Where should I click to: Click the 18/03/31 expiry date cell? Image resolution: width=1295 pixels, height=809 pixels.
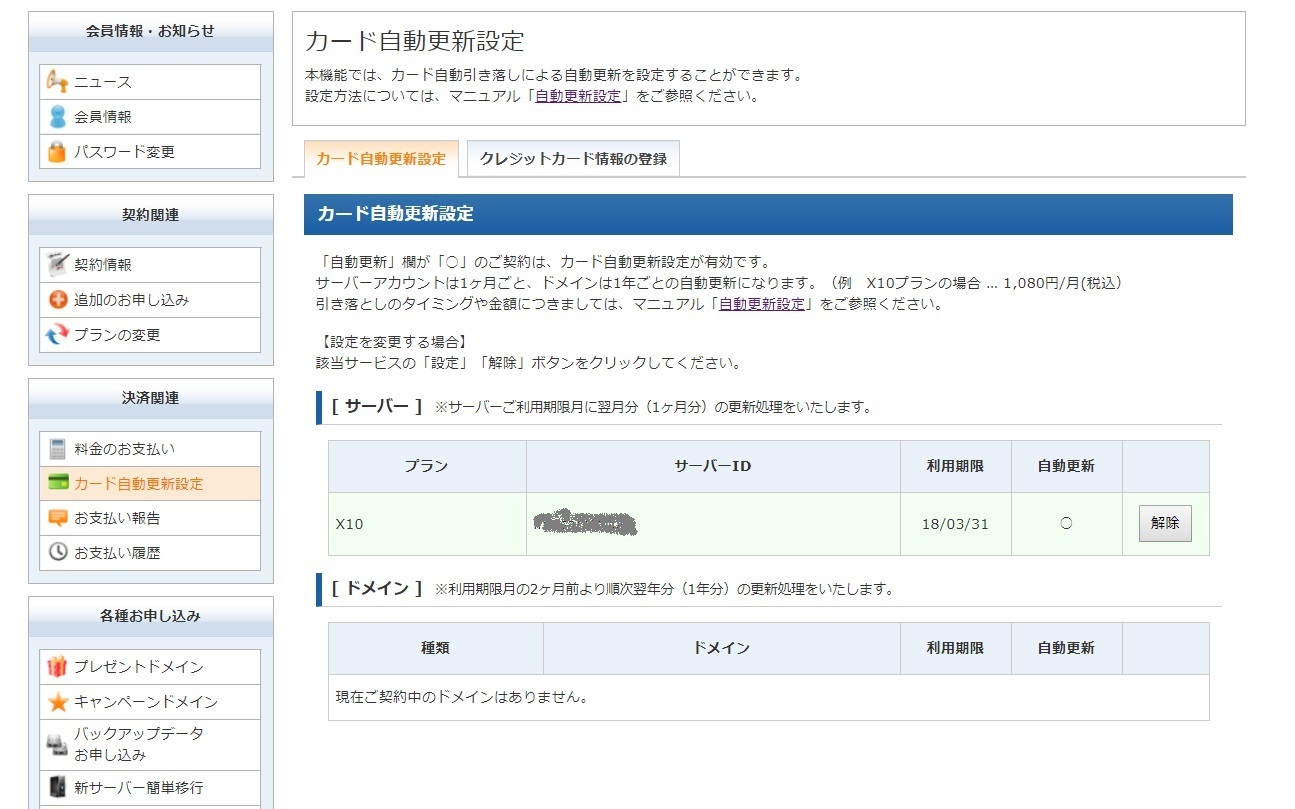[x=956, y=524]
